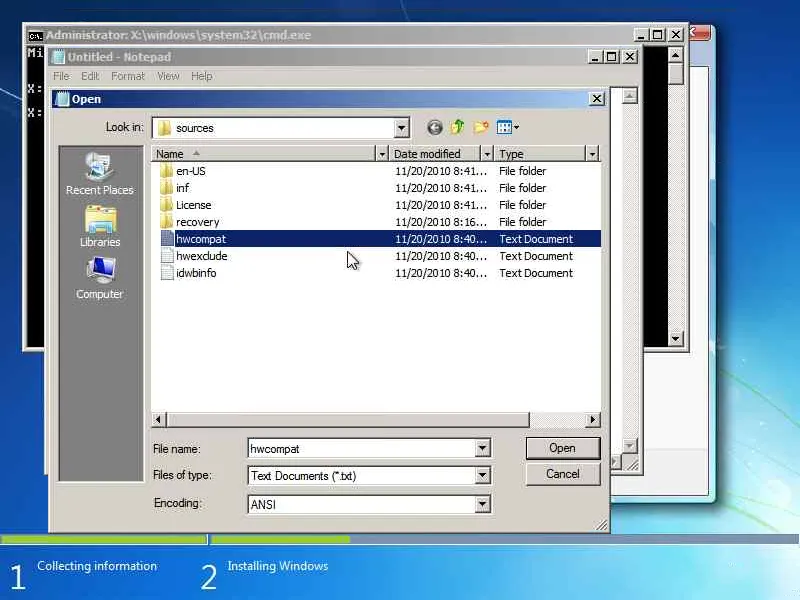This screenshot has width=800, height=600.
Task: Open the Notepad Help menu
Action: point(202,76)
